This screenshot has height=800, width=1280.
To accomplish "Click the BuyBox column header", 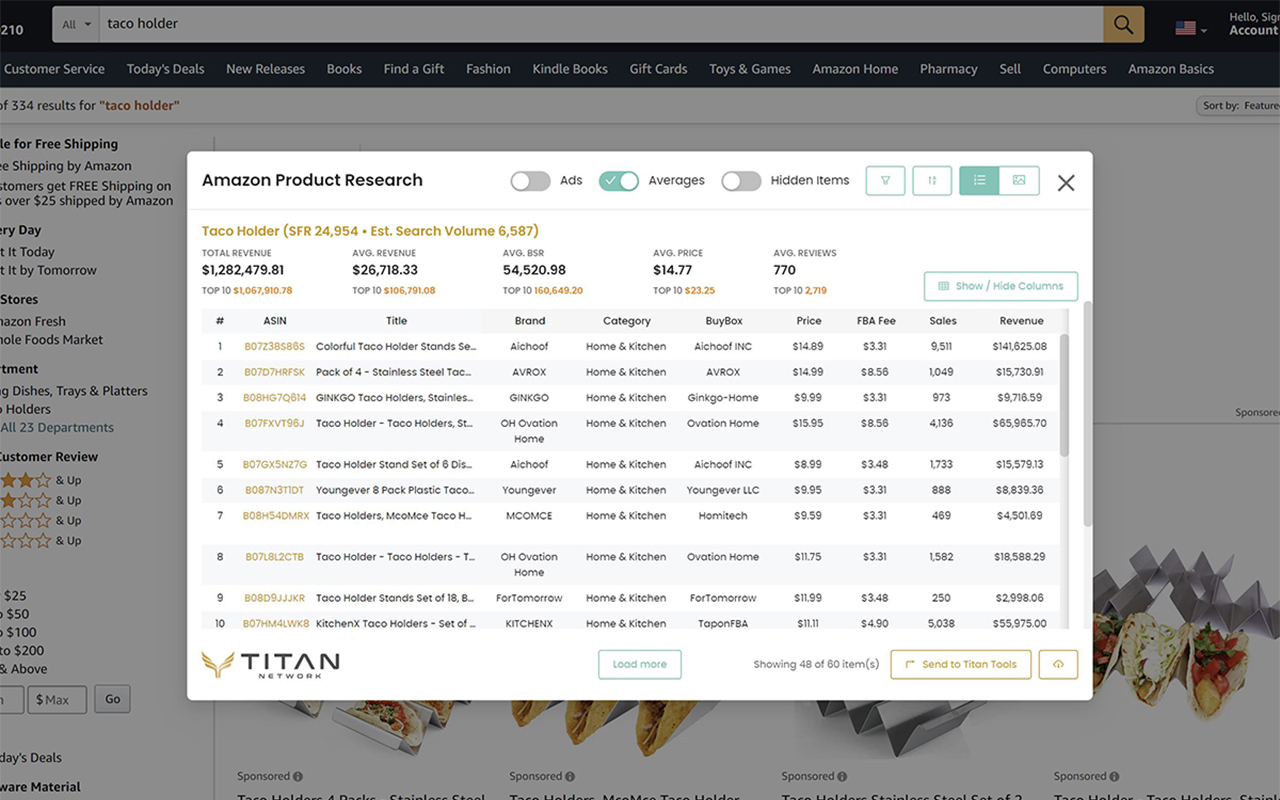I will point(724,321).
